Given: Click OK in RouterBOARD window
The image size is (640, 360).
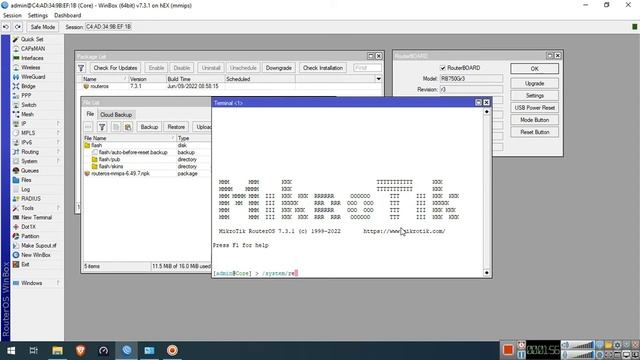Looking at the screenshot, I should click(x=534, y=69).
